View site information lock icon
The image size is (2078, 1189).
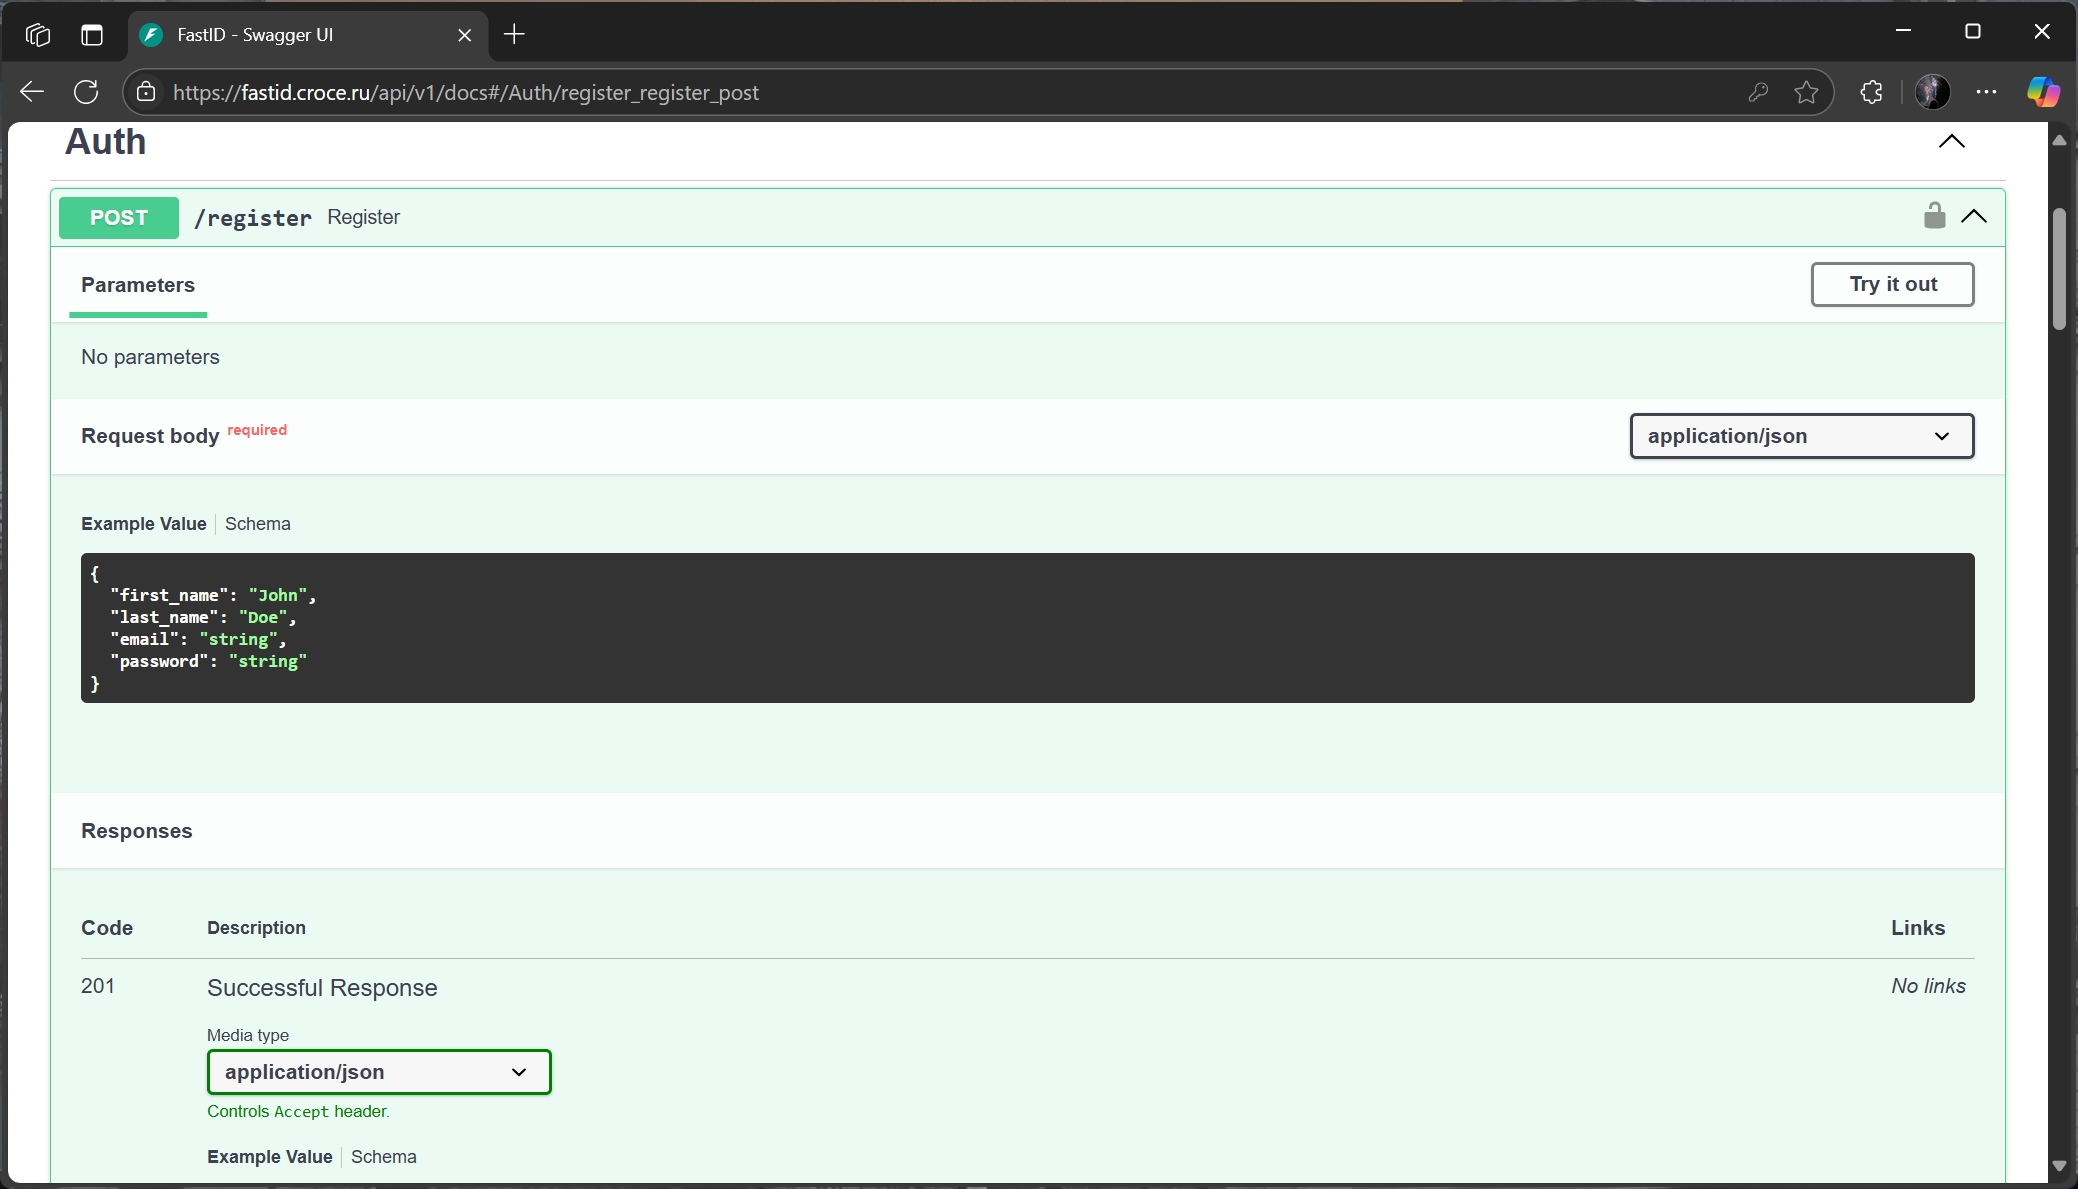click(x=147, y=92)
